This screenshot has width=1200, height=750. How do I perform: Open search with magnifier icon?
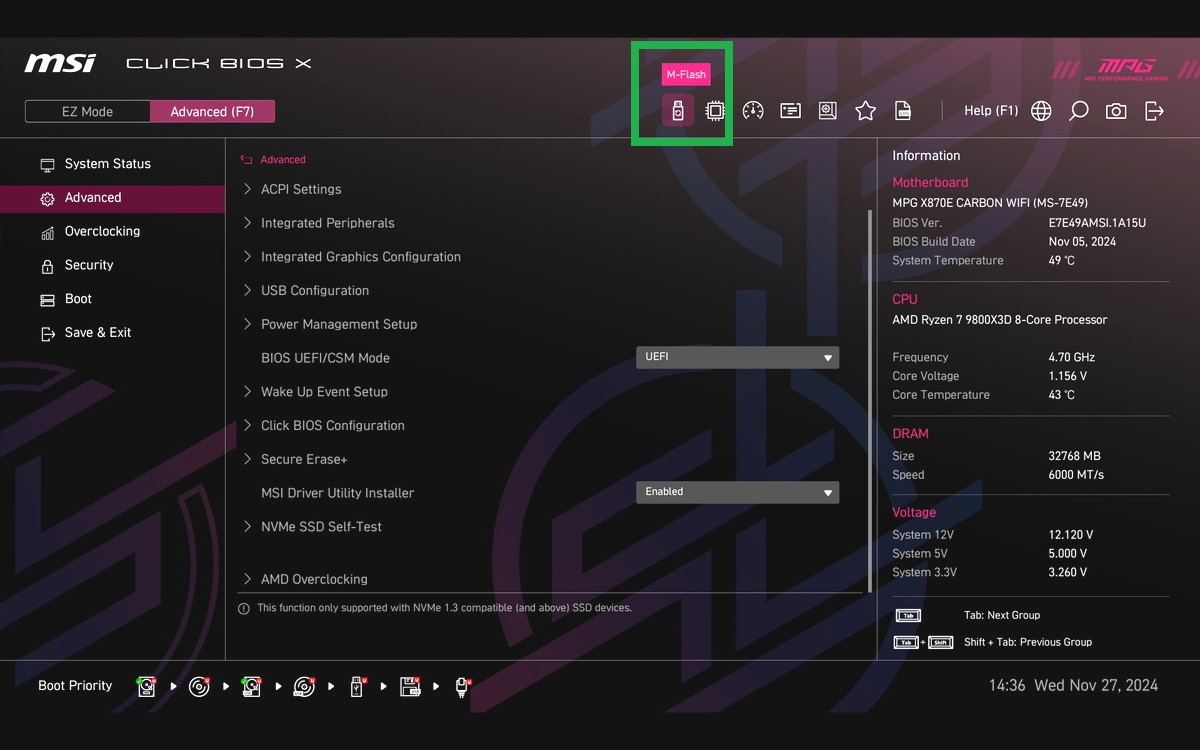coord(1078,111)
